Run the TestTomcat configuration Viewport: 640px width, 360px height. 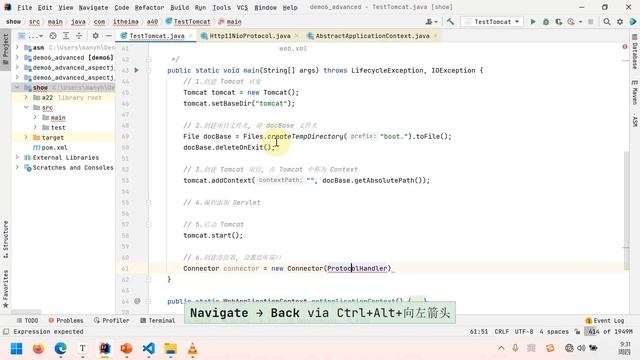point(533,22)
